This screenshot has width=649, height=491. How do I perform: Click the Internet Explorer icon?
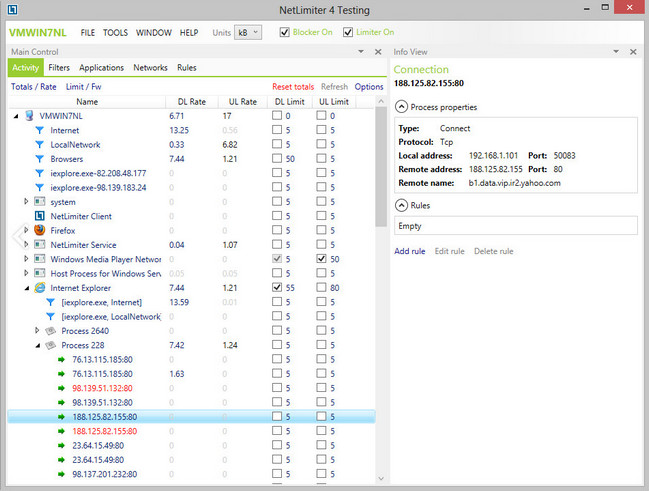[x=40, y=288]
